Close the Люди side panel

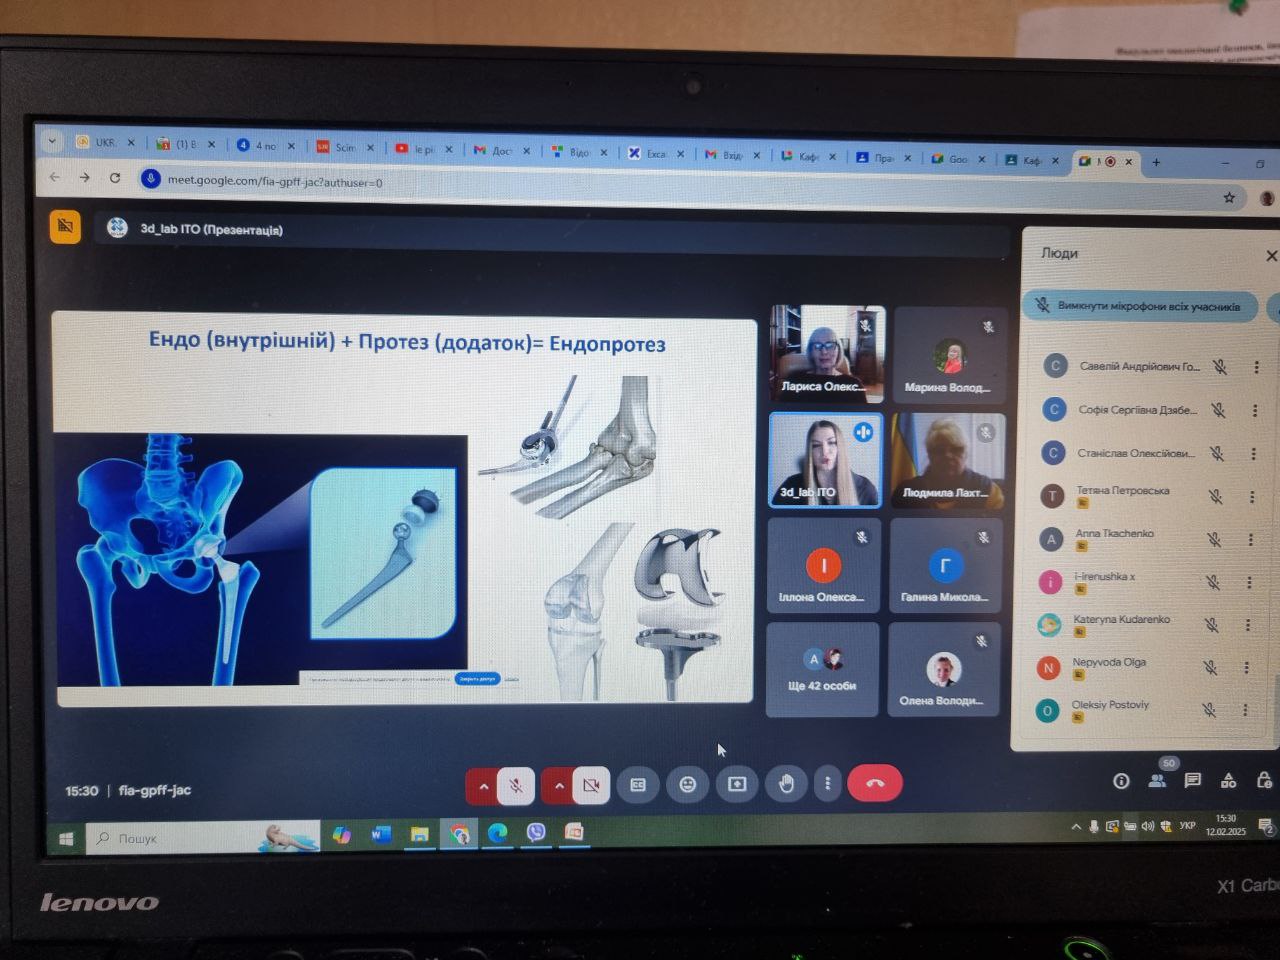(x=1271, y=256)
